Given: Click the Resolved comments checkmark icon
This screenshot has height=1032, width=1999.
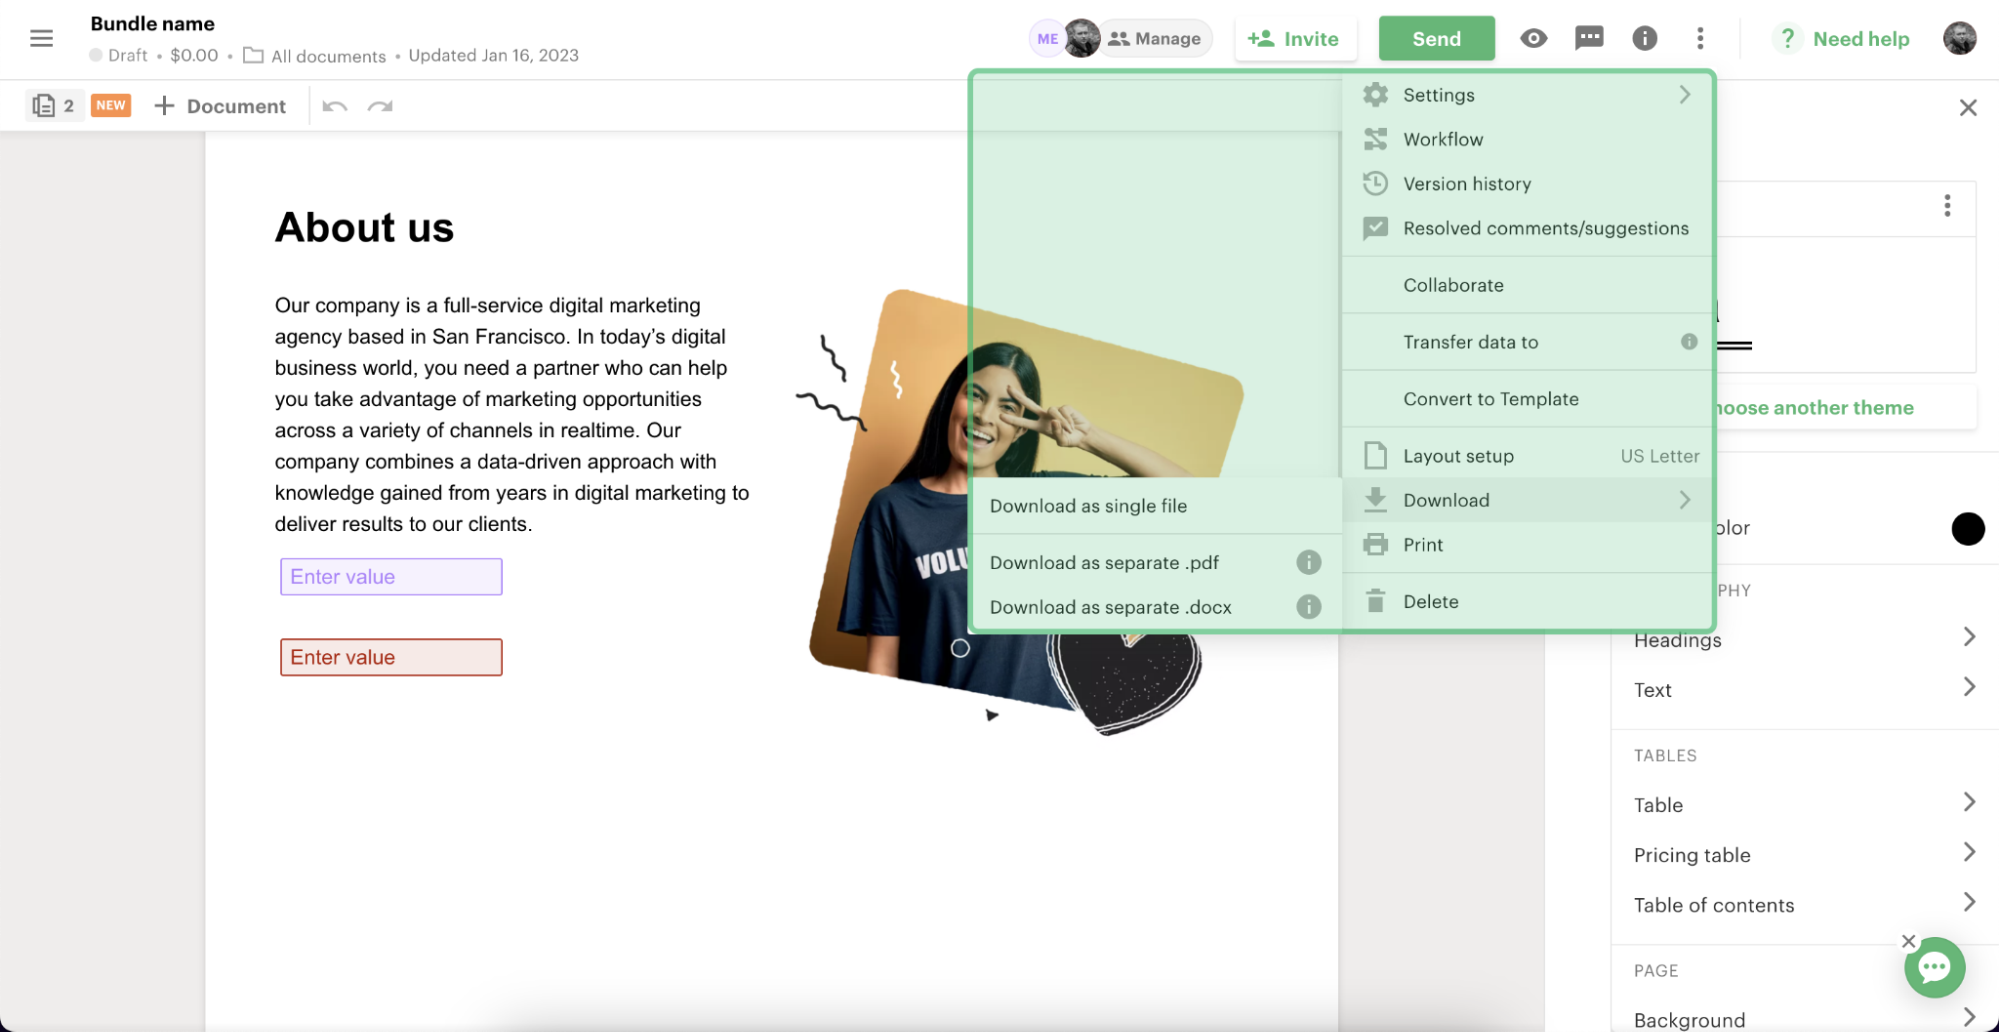Looking at the screenshot, I should pos(1376,228).
